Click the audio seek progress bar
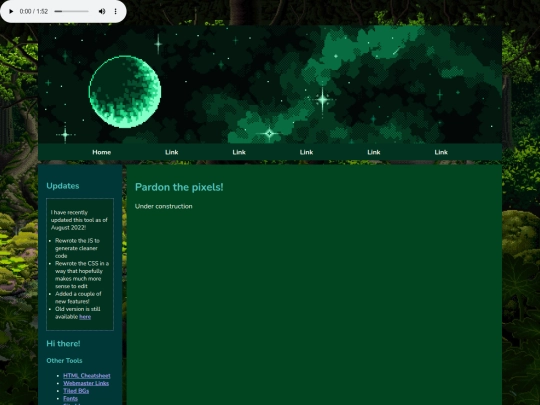540x405 pixels. 72,11
